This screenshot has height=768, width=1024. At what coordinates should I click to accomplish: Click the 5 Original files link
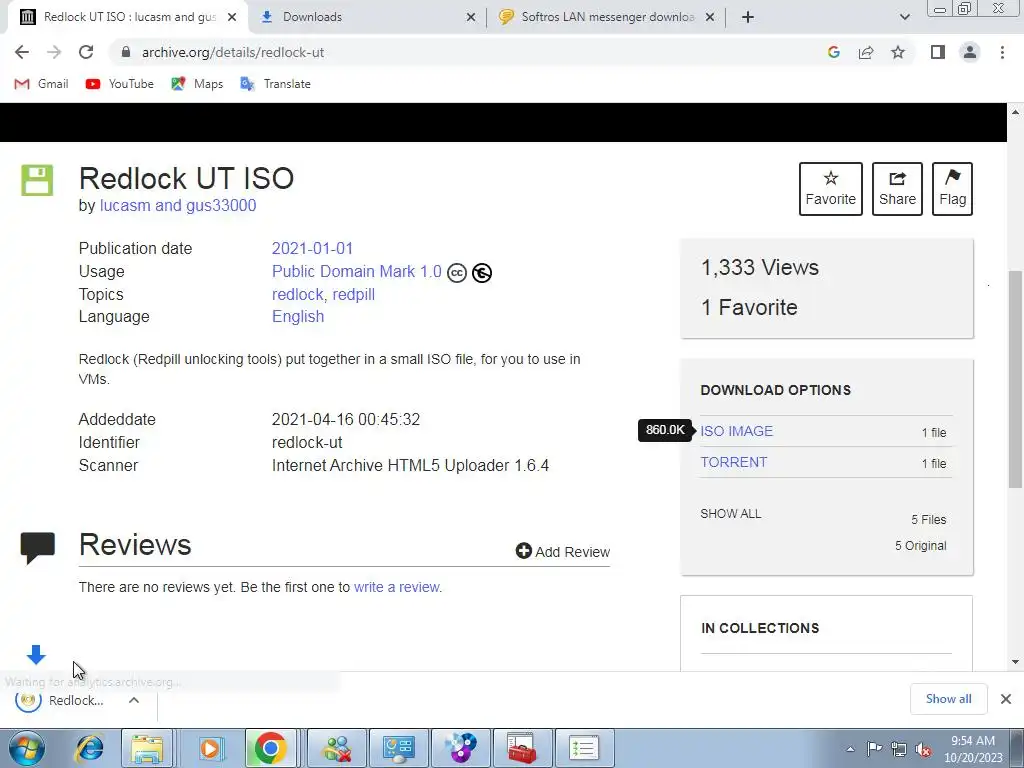[x=920, y=546]
